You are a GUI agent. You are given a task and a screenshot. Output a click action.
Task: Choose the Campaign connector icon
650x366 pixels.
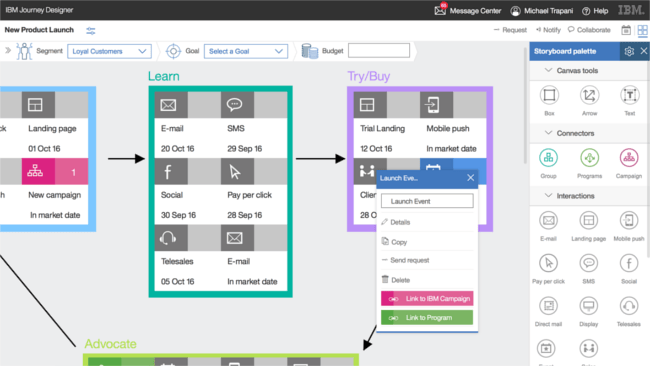(629, 158)
